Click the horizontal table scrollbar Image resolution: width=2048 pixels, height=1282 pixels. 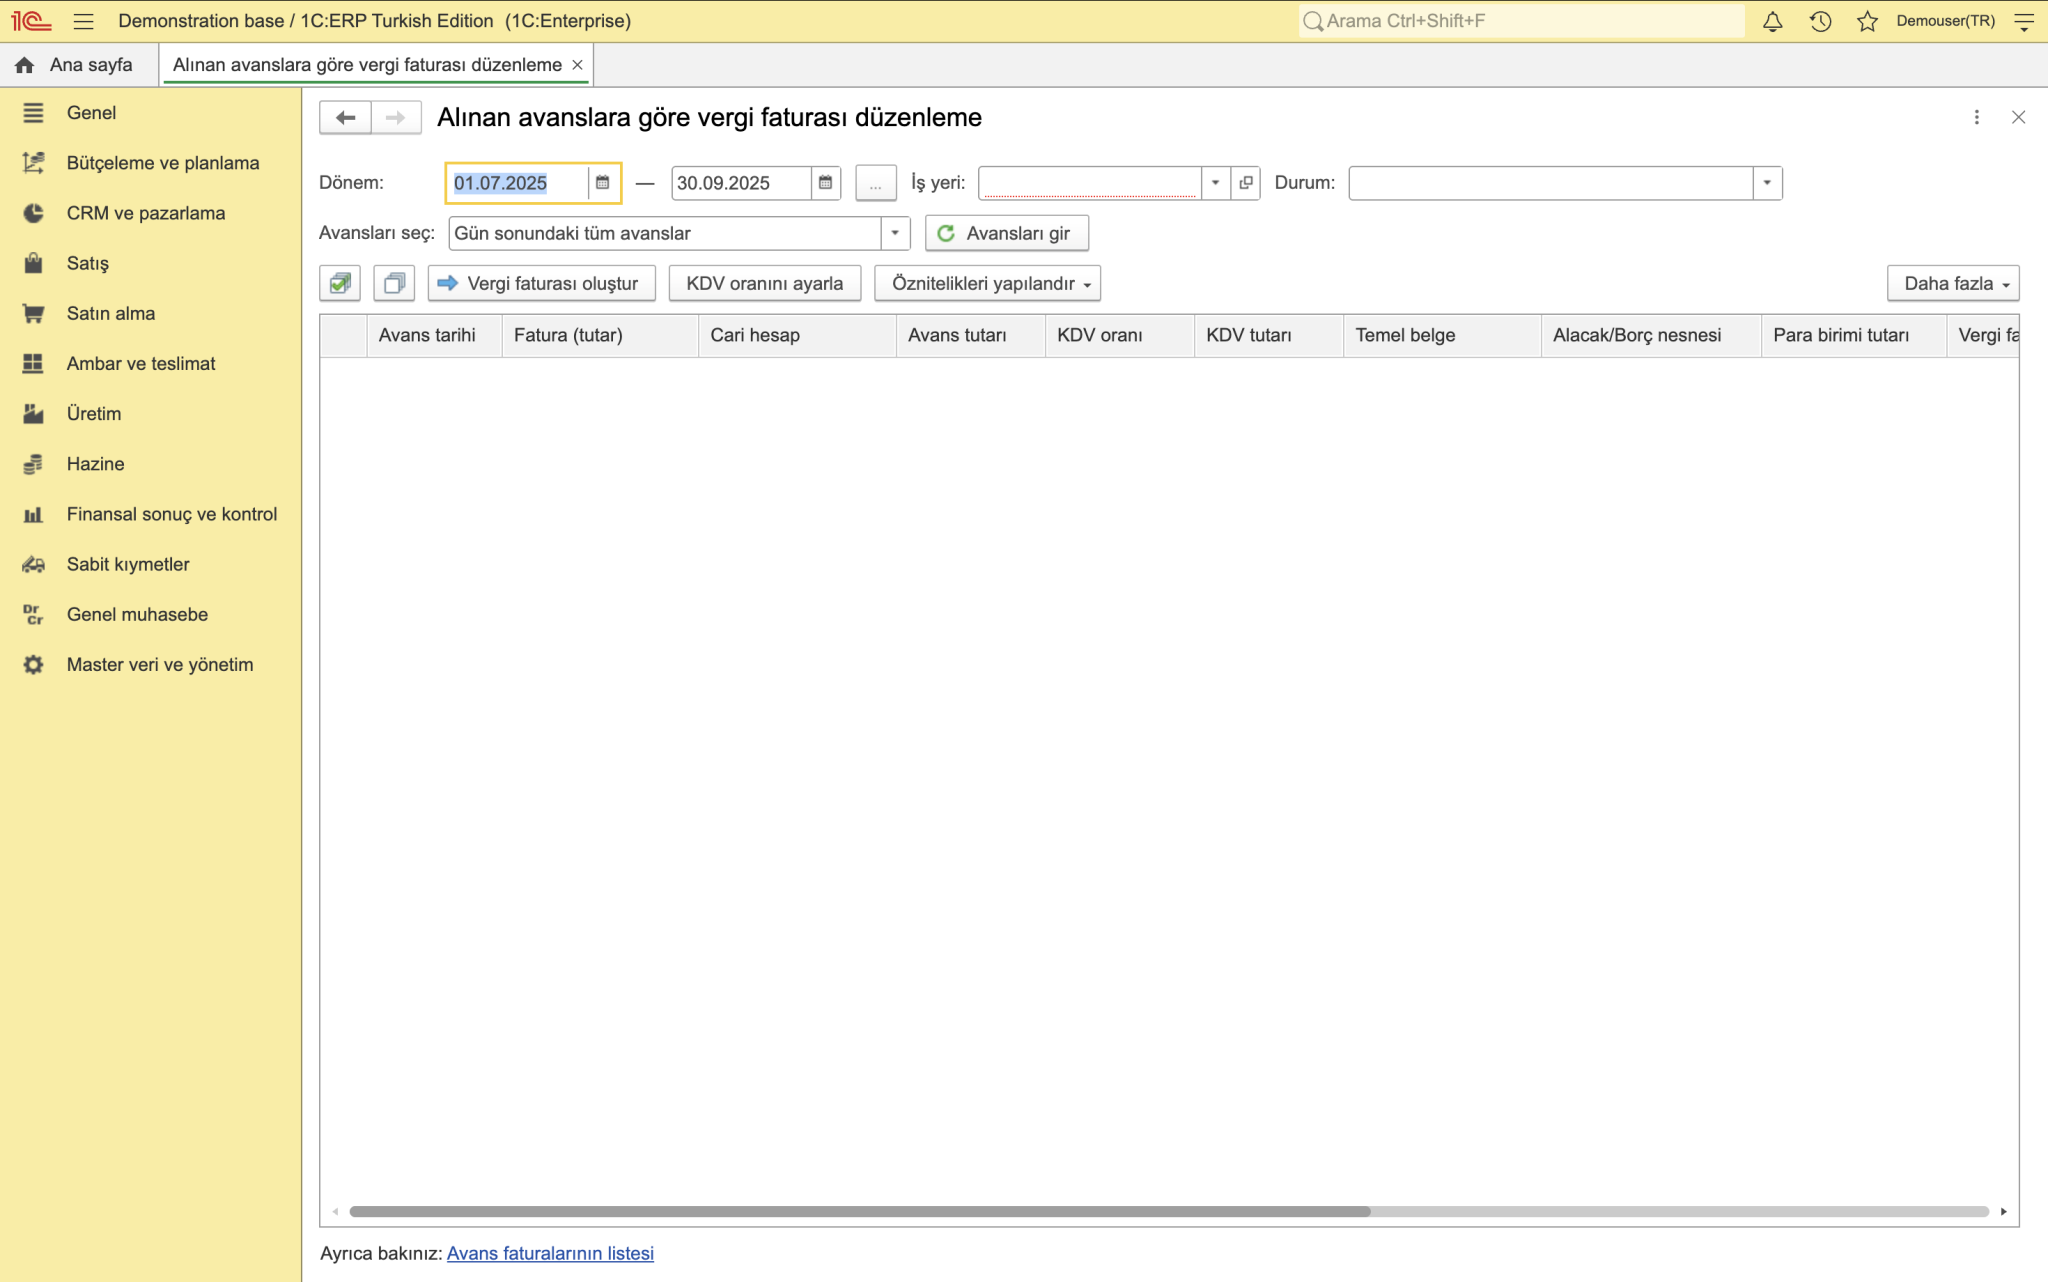pos(860,1211)
